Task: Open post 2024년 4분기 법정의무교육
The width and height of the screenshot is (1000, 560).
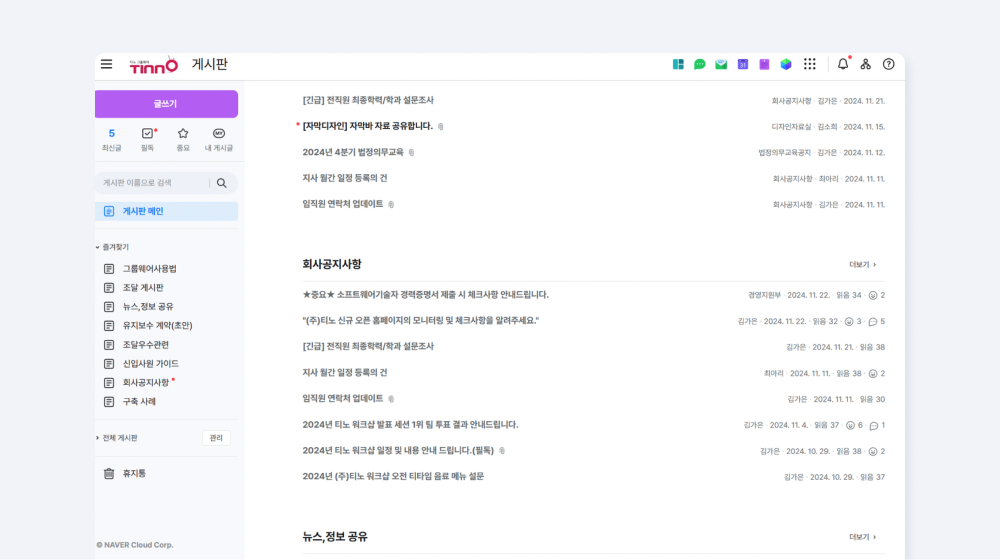Action: tap(353, 152)
